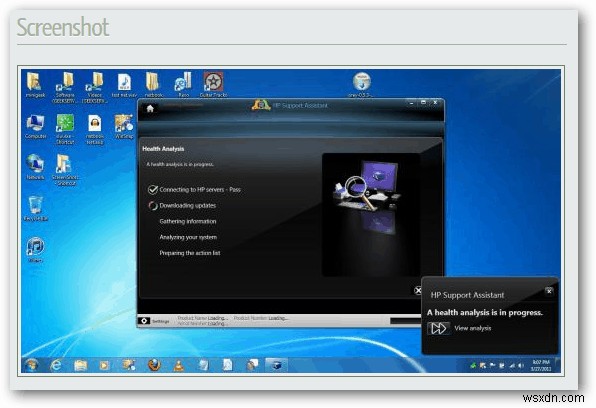This screenshot has width=596, height=408.
Task: Select the Network desktop icon
Action: pos(35,167)
